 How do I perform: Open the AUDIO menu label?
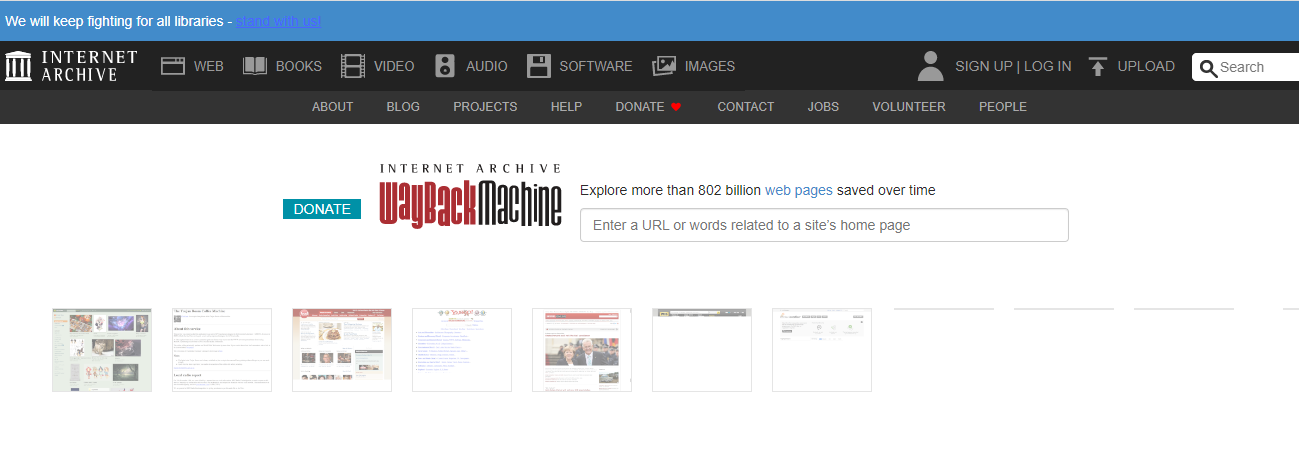coord(487,66)
